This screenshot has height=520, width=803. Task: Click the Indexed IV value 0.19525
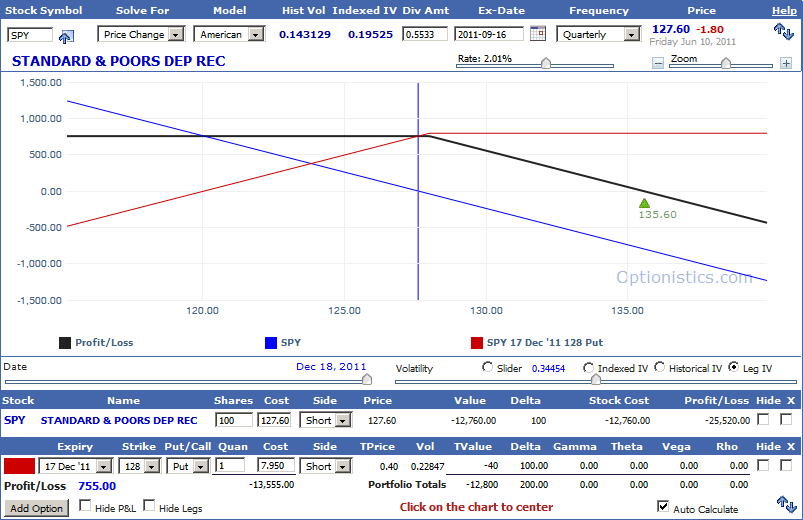370,34
